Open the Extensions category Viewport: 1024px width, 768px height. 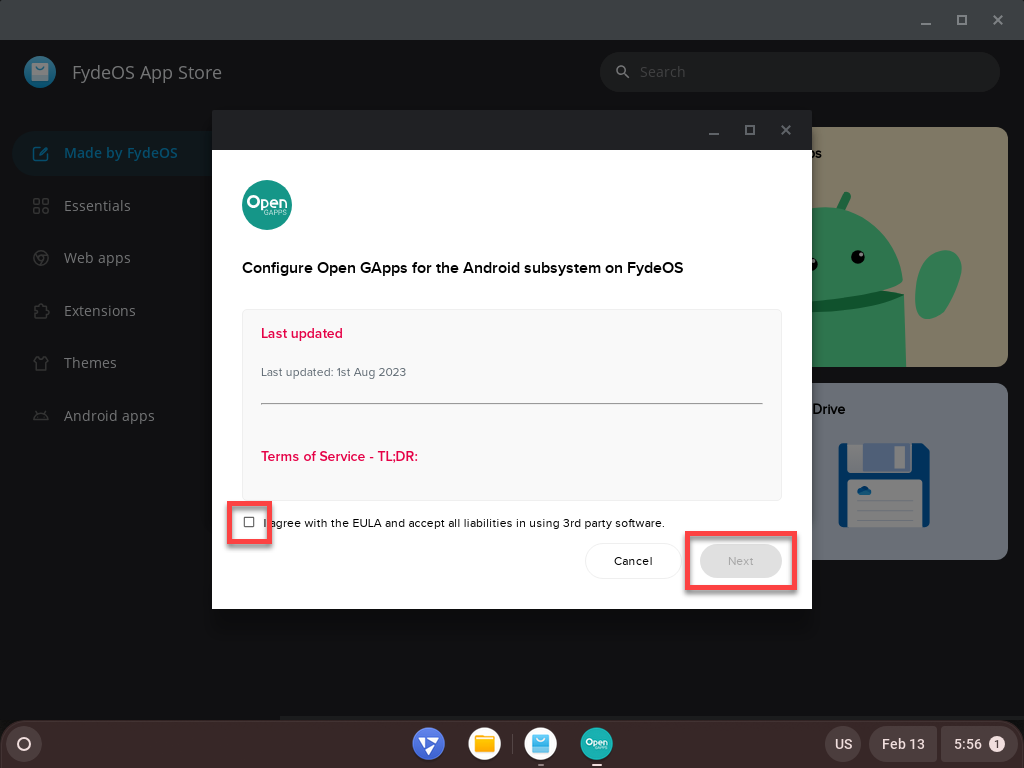point(99,311)
